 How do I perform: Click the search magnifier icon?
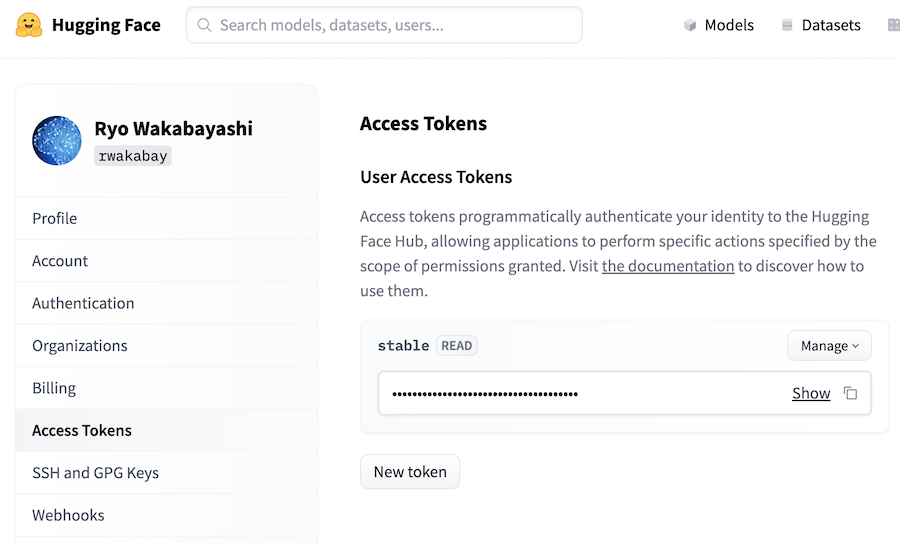click(204, 25)
